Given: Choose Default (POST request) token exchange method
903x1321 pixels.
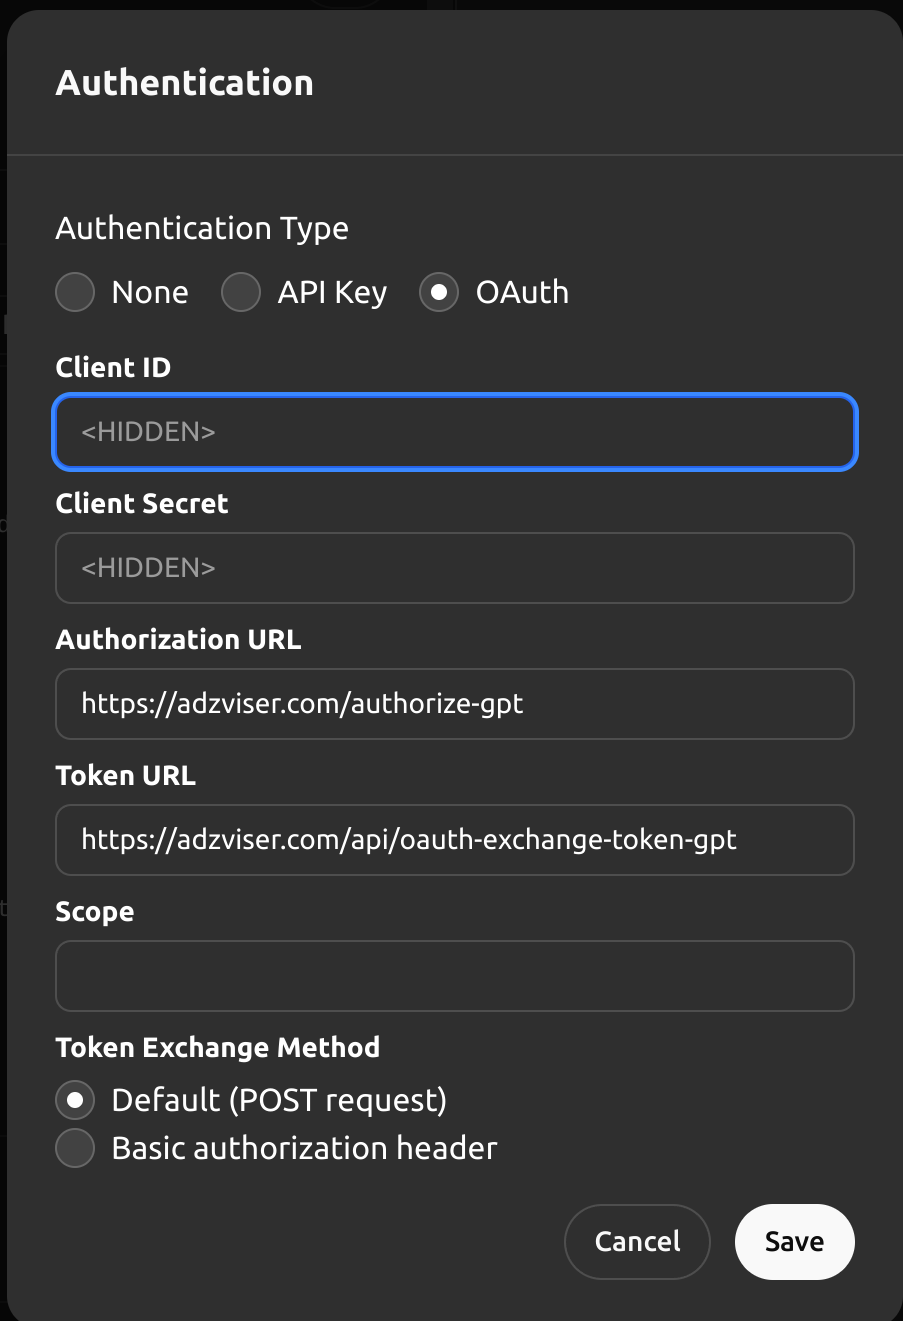Looking at the screenshot, I should tap(75, 1100).
